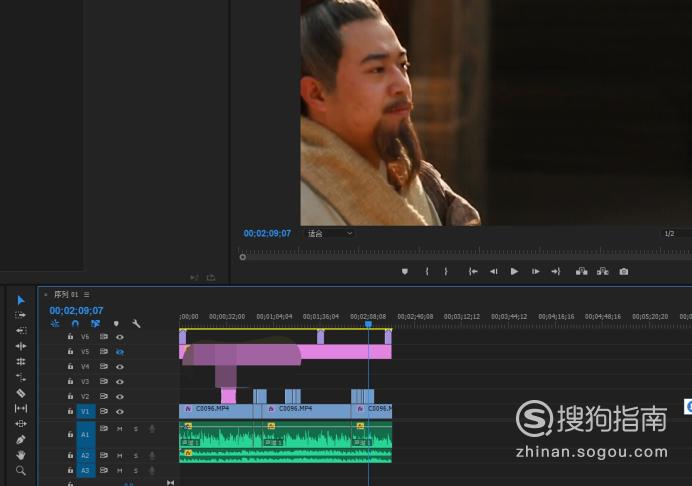Select the Selection arrow tool
Viewport: 692px width, 486px height.
tap(20, 300)
